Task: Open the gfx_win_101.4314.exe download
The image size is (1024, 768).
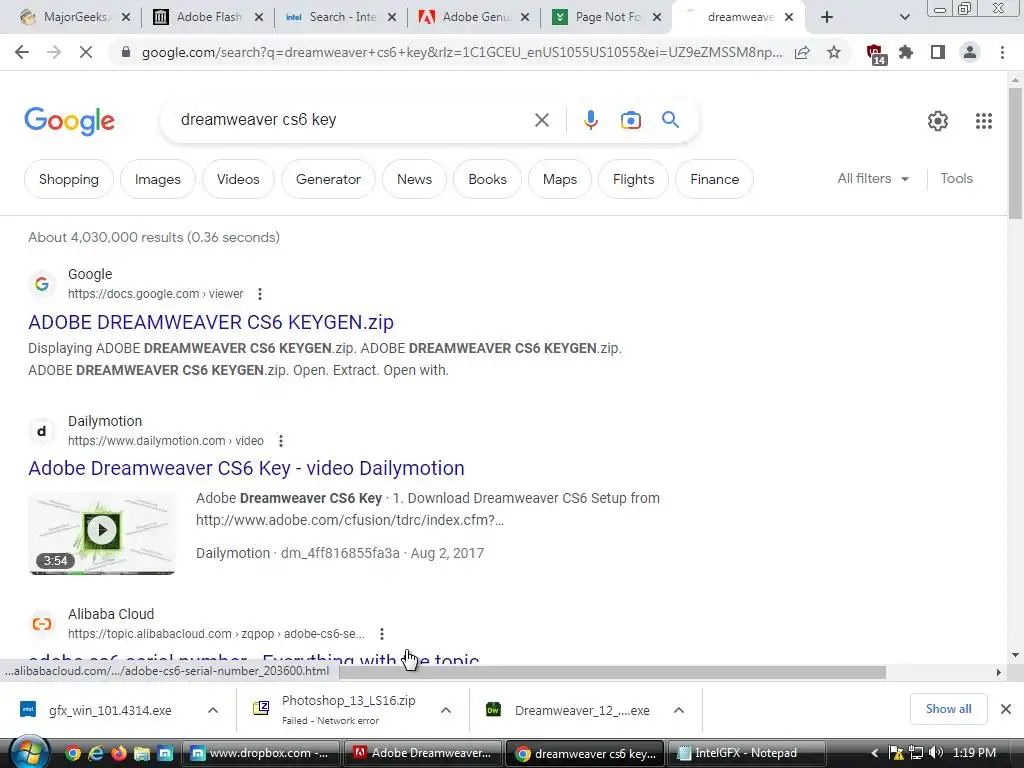Action: [110, 711]
